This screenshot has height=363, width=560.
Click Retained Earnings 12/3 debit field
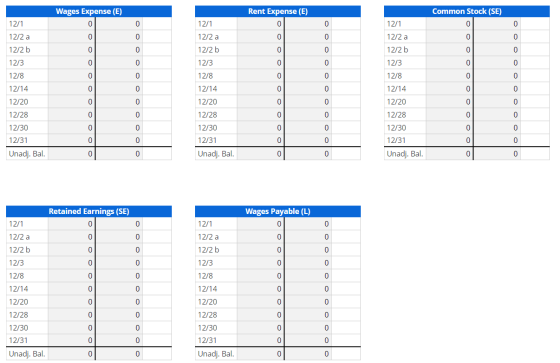tap(71, 263)
